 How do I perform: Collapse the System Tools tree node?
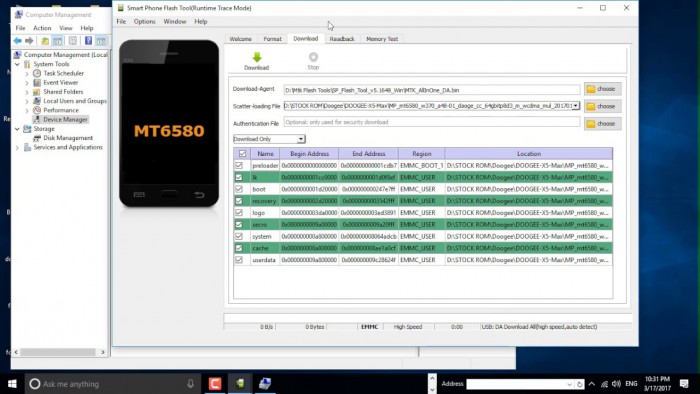pyautogui.click(x=17, y=64)
